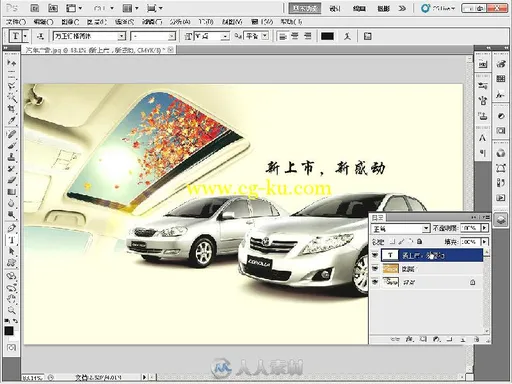
Task: Hide the background layer eye icon
Action: point(375,282)
